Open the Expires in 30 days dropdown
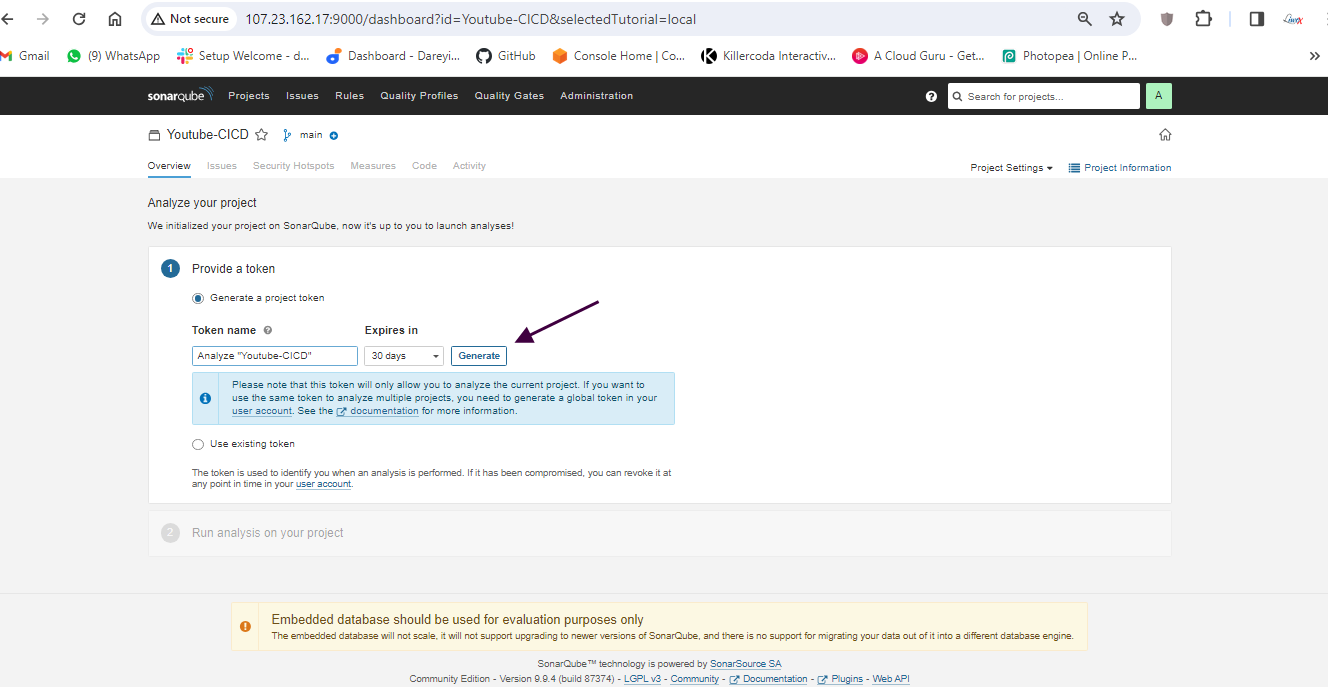The height and width of the screenshot is (687, 1328). tap(404, 356)
